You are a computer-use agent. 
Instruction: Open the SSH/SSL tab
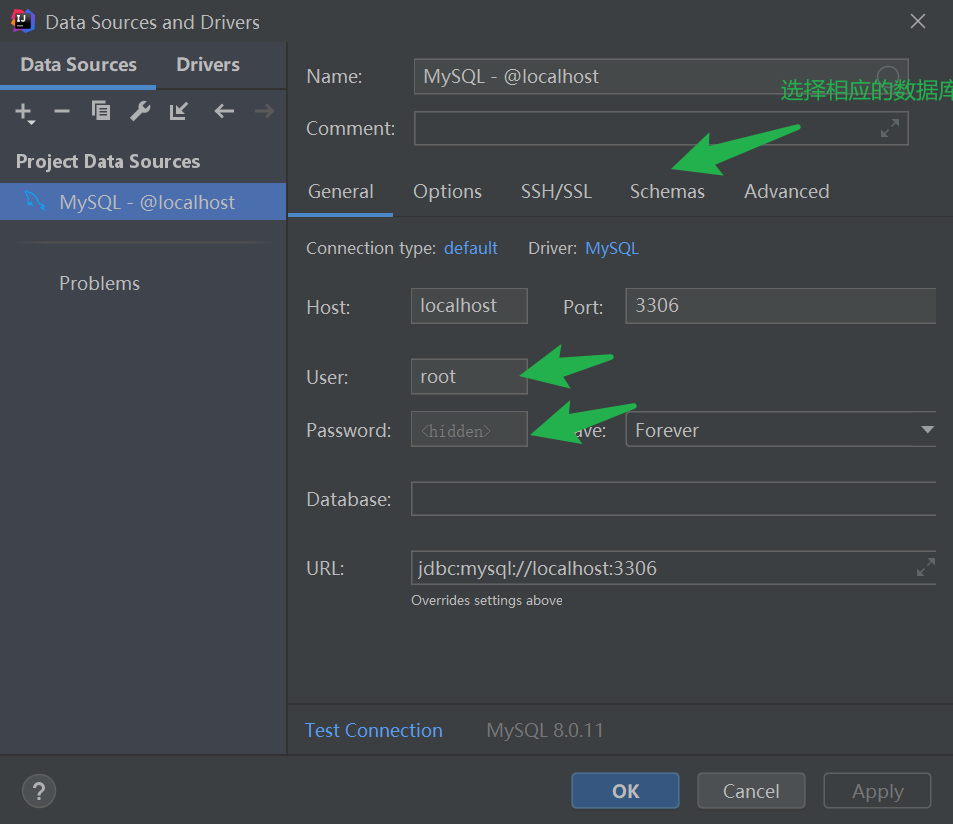(556, 191)
